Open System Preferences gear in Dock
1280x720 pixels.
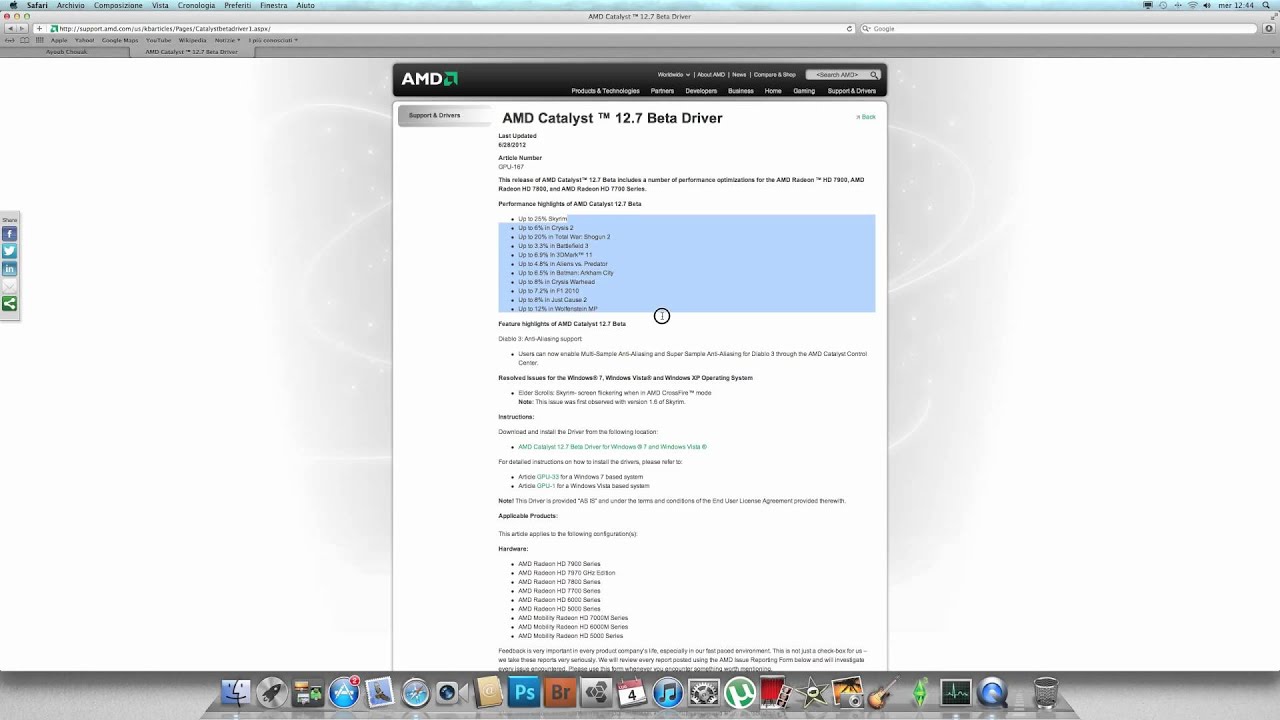(704, 692)
